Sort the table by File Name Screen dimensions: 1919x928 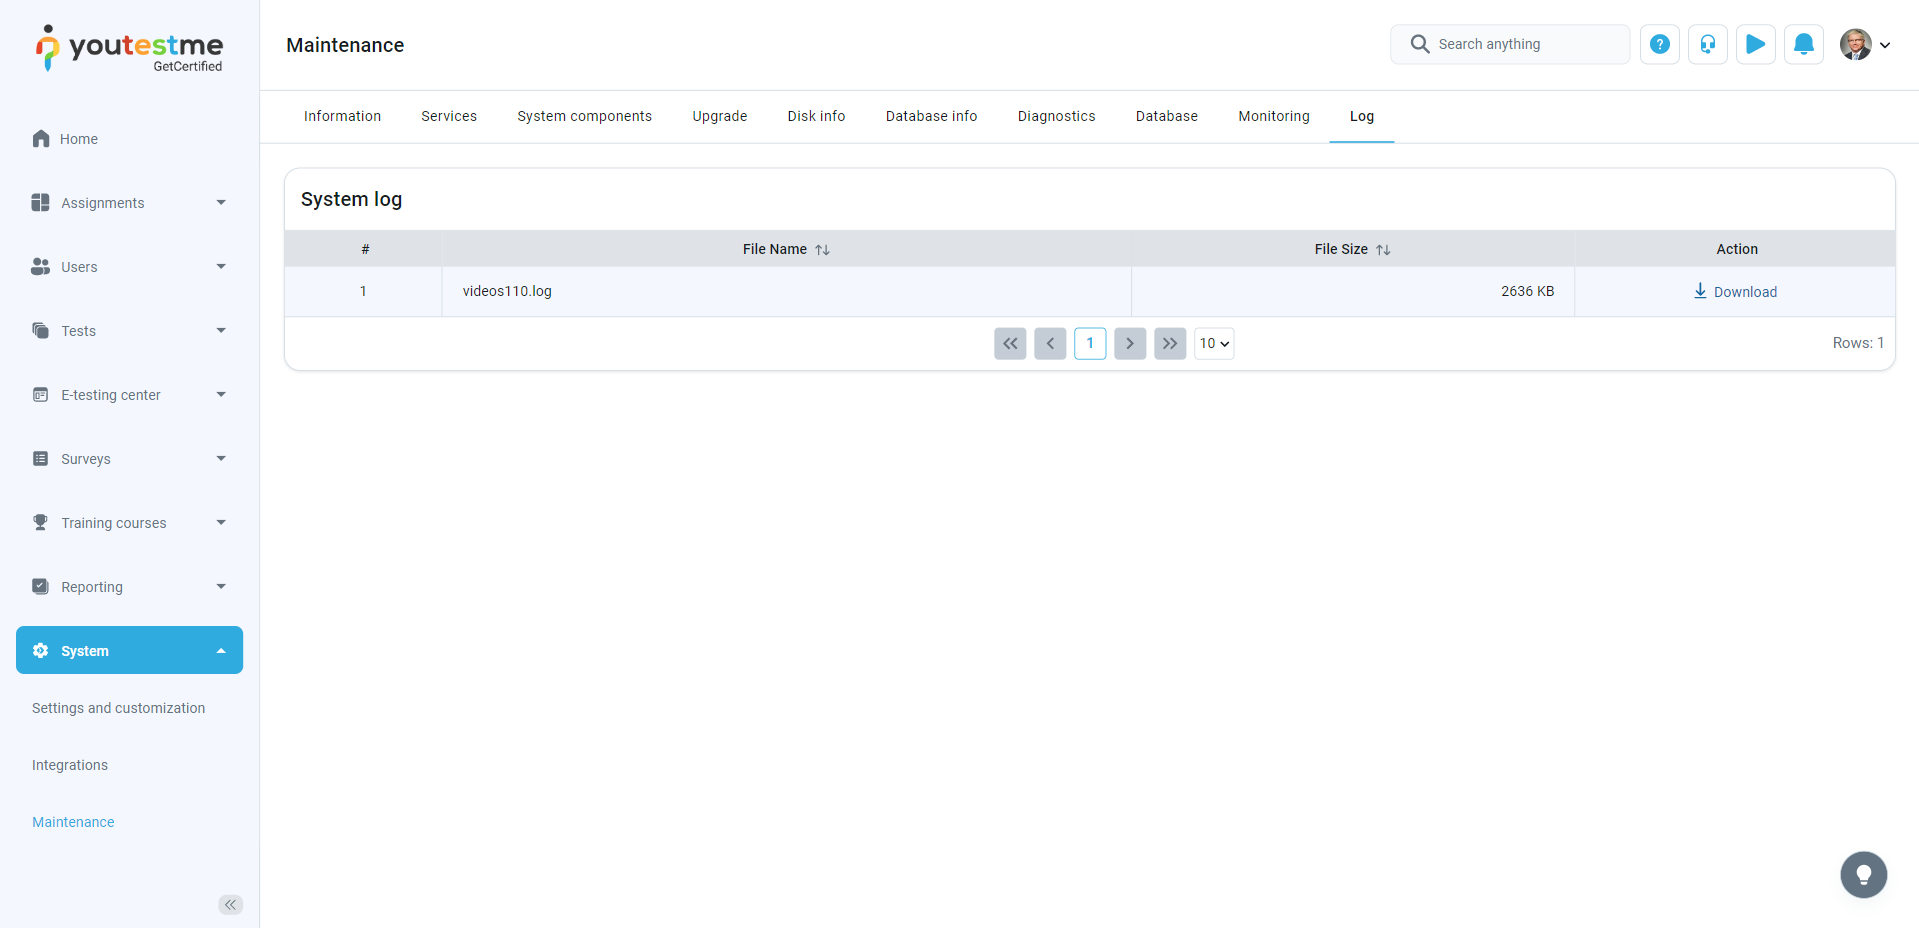pyautogui.click(x=822, y=250)
